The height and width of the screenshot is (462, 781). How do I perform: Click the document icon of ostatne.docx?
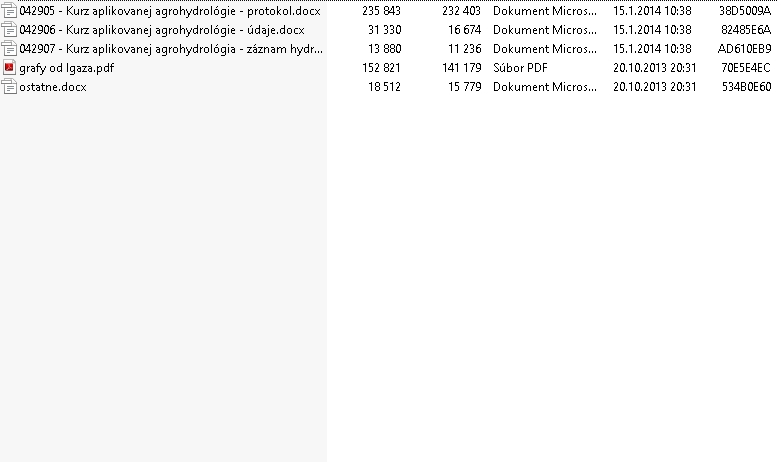tap(10, 87)
